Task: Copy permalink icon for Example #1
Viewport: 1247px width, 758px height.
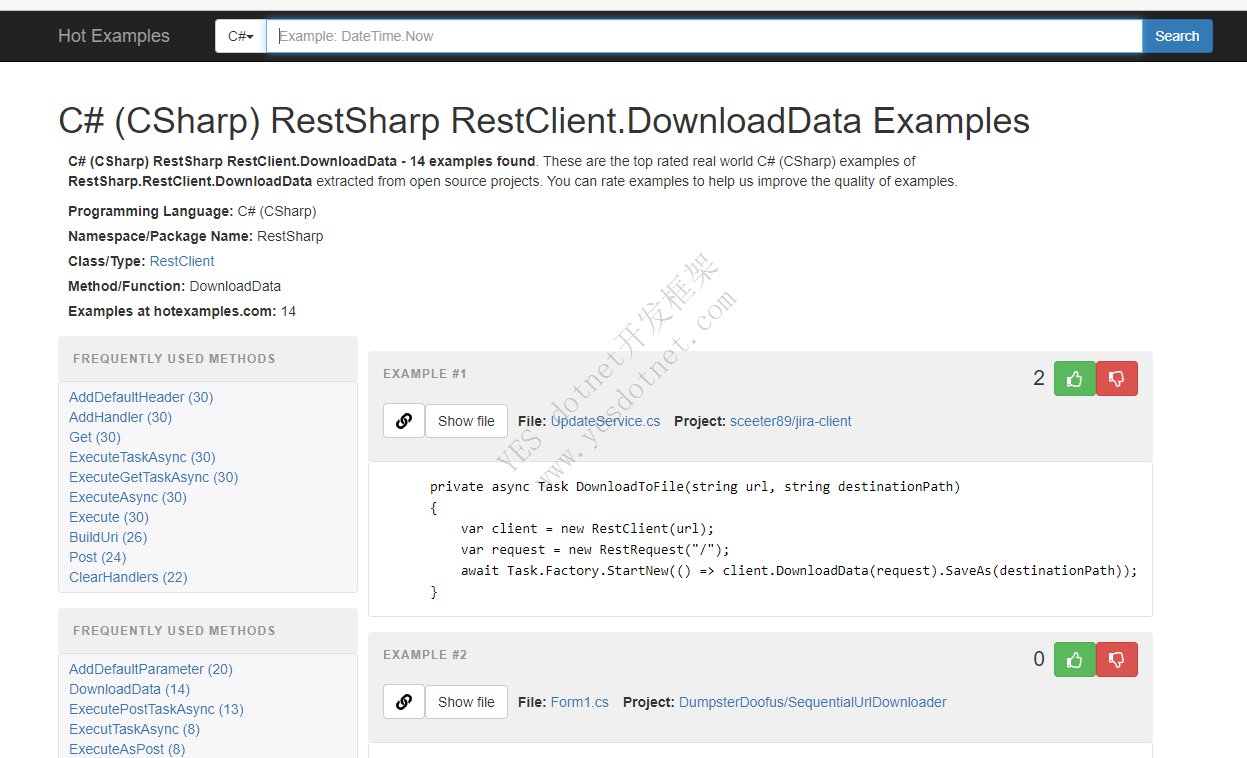Action: [x=404, y=421]
